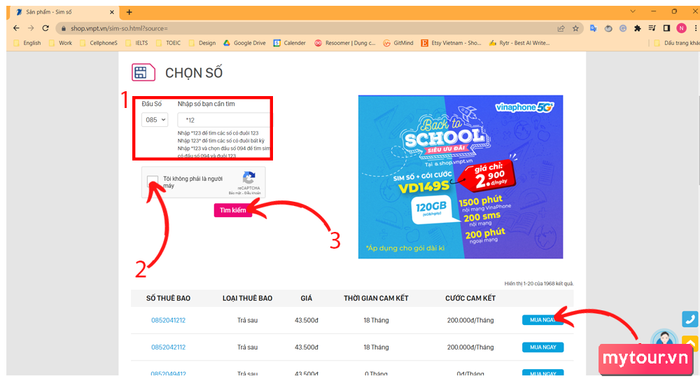Click the share page icon in address bar
700x384 pixels.
click(x=561, y=29)
